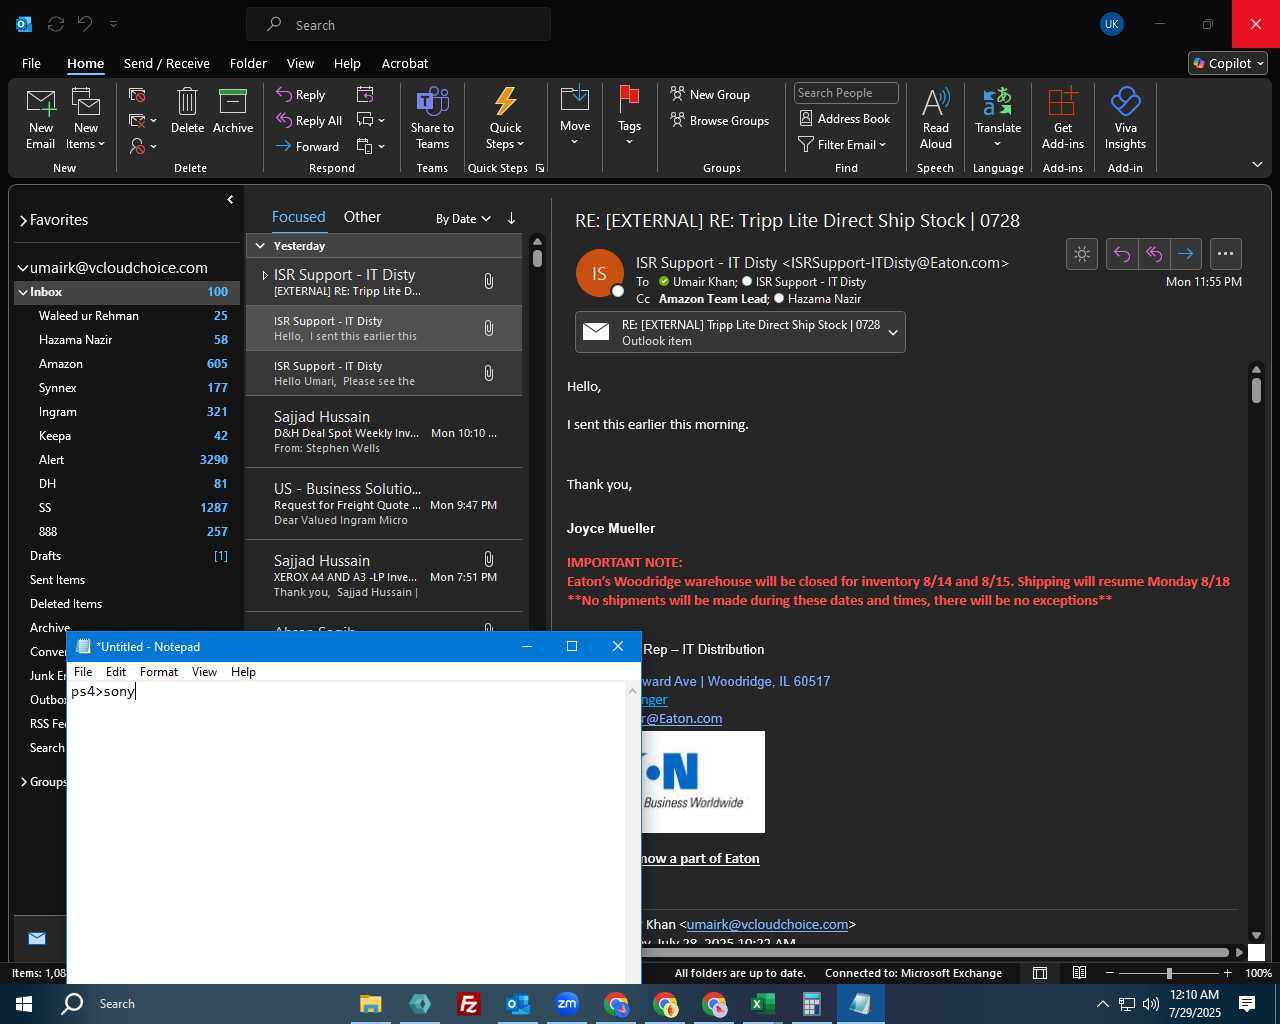Image resolution: width=1280 pixels, height=1024 pixels.
Task: Open the New Items button
Action: 86,118
